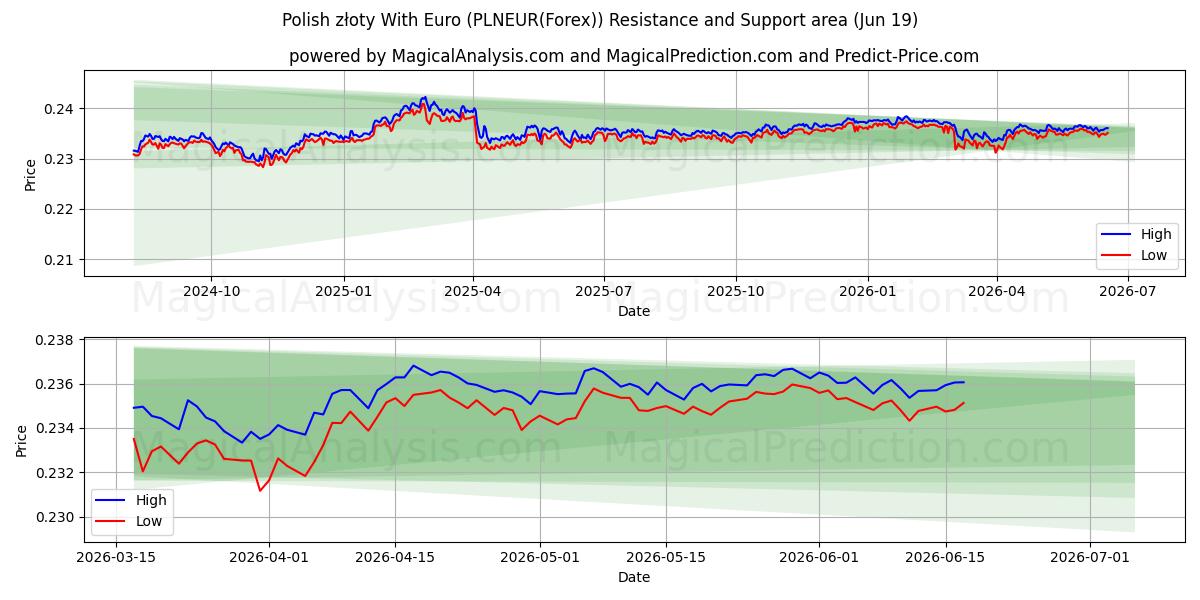Click the top chart y-axis value '0.23'
The width and height of the screenshot is (1200, 600).
60,159
